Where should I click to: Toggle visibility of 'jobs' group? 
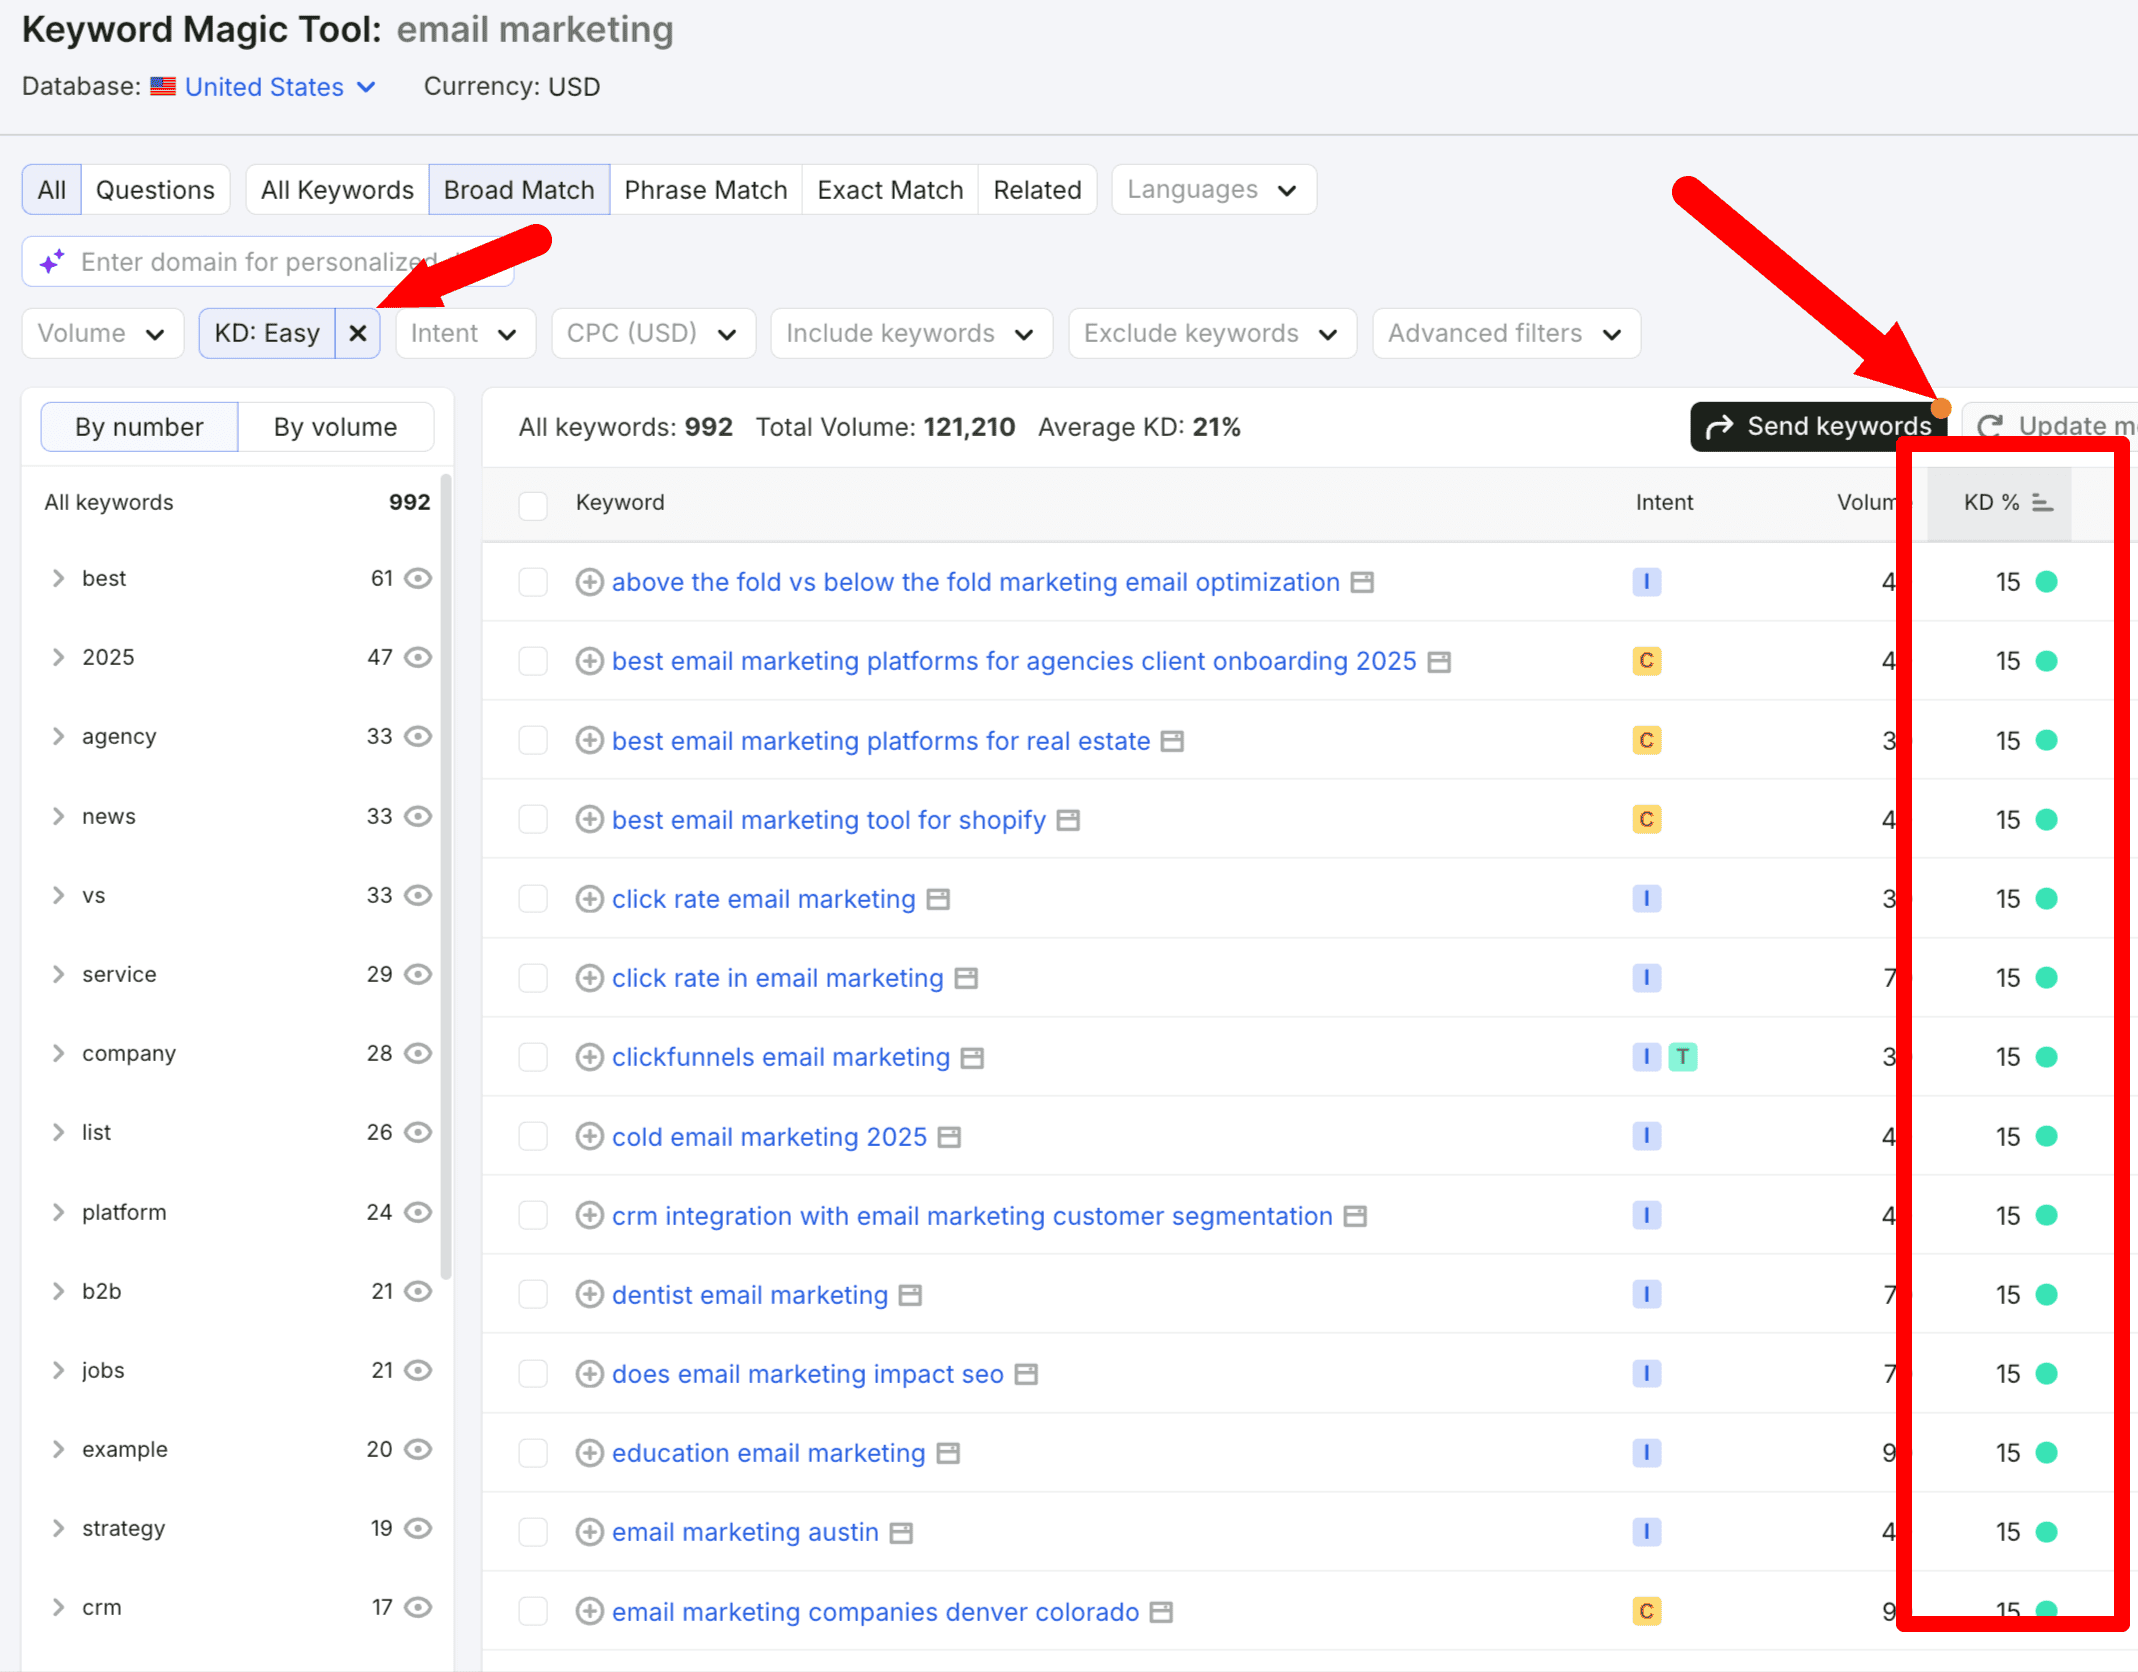point(418,1370)
